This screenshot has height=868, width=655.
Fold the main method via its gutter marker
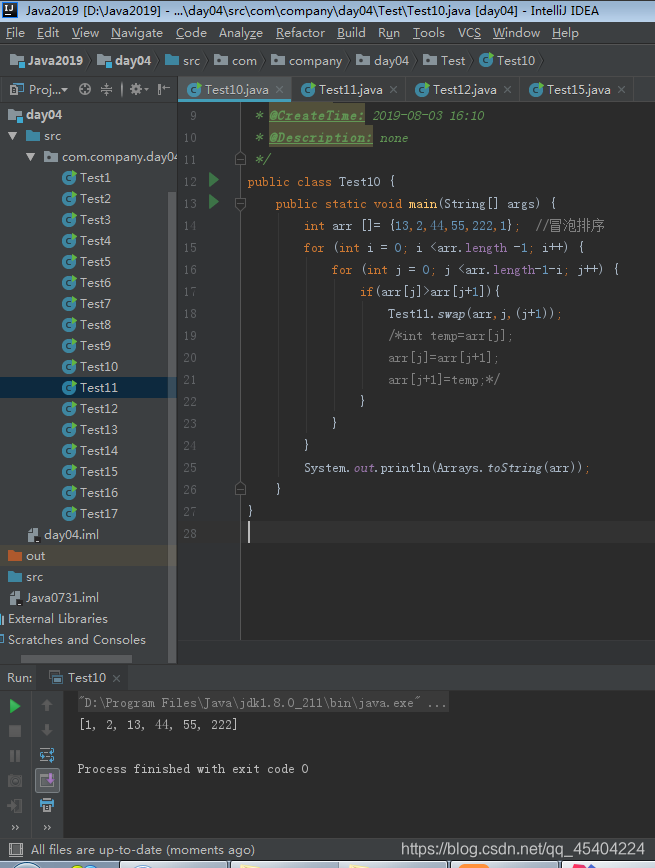coord(240,204)
